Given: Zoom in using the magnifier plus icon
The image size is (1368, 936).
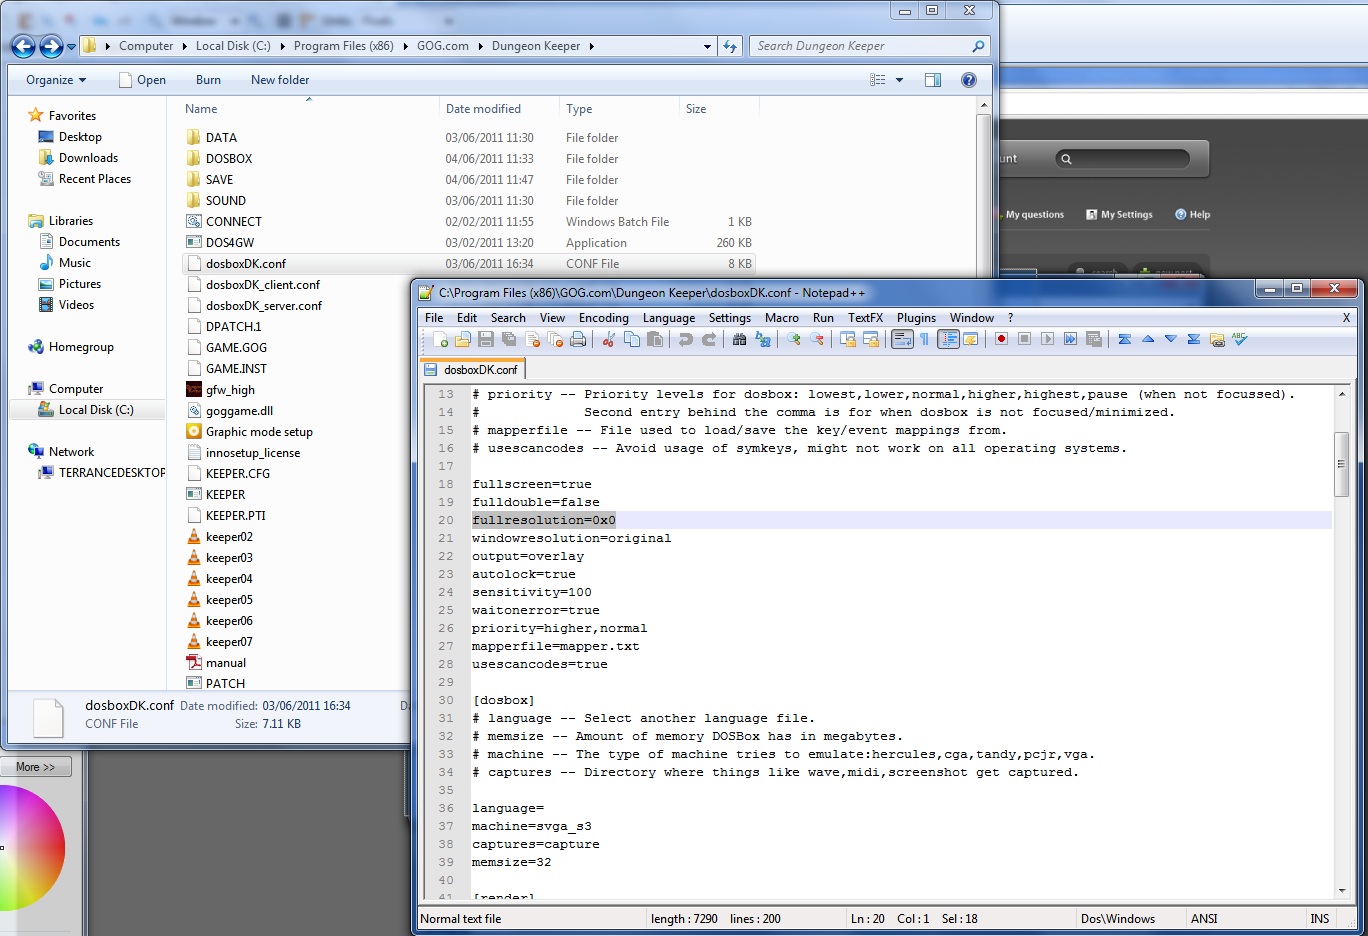Looking at the screenshot, I should click(x=794, y=340).
